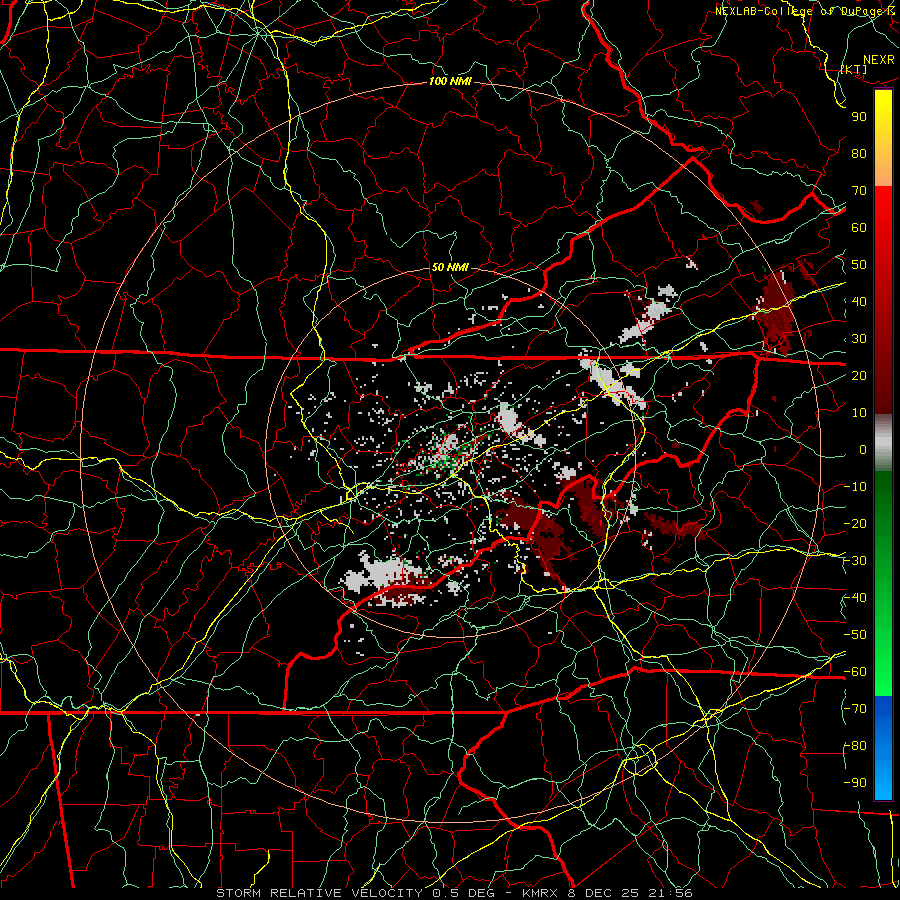Click the 70 value on the velocity scale

[x=859, y=191]
